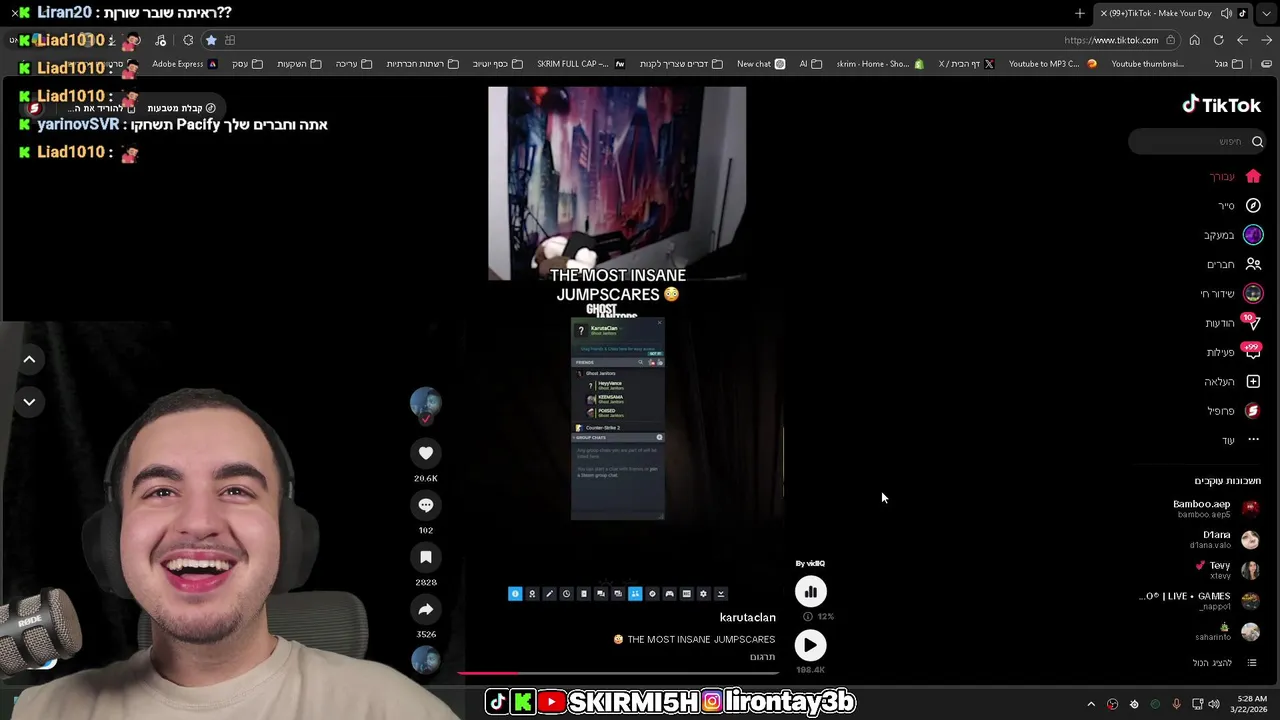Open the system tray volume icon
Image resolution: width=1280 pixels, height=720 pixels.
(x=1214, y=704)
